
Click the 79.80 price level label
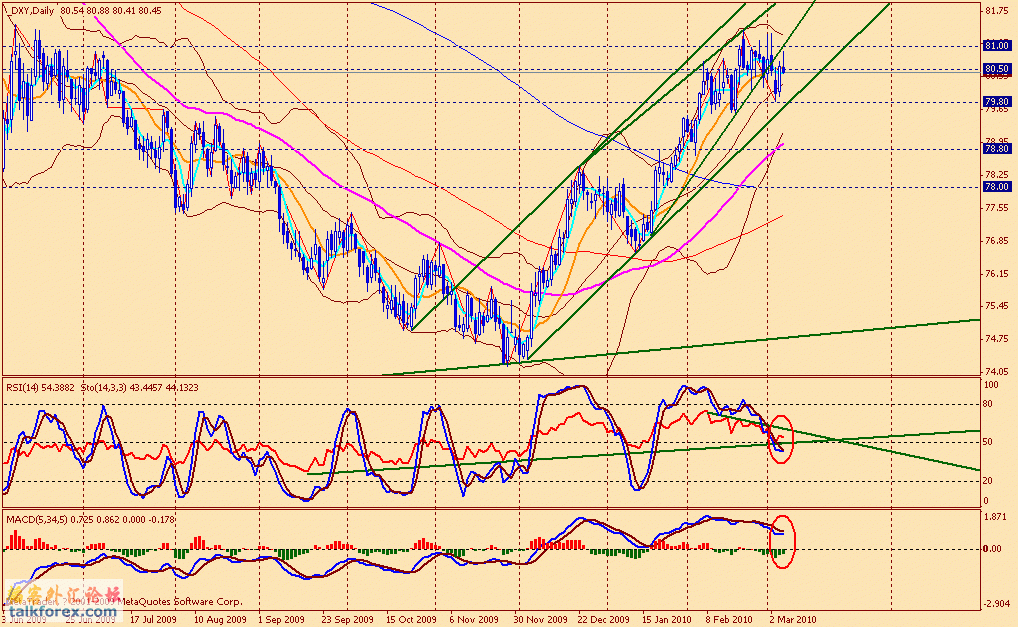coord(996,102)
